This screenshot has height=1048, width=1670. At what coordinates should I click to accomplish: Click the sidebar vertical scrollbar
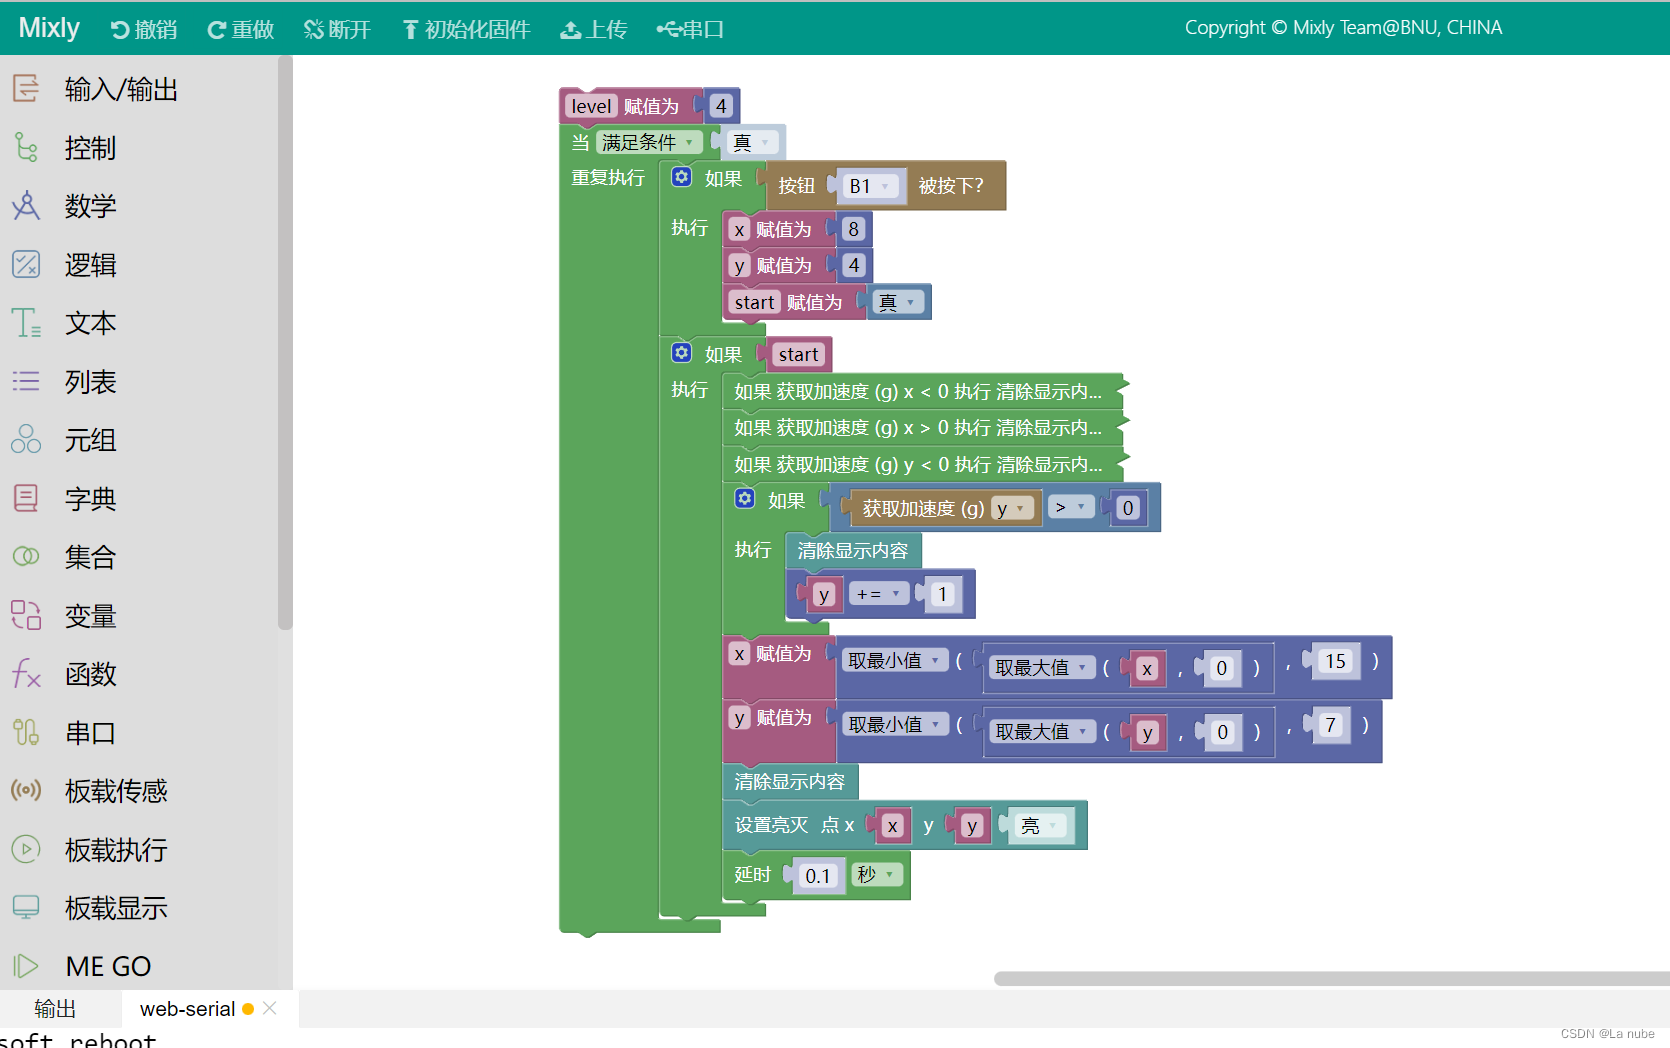coord(285,342)
